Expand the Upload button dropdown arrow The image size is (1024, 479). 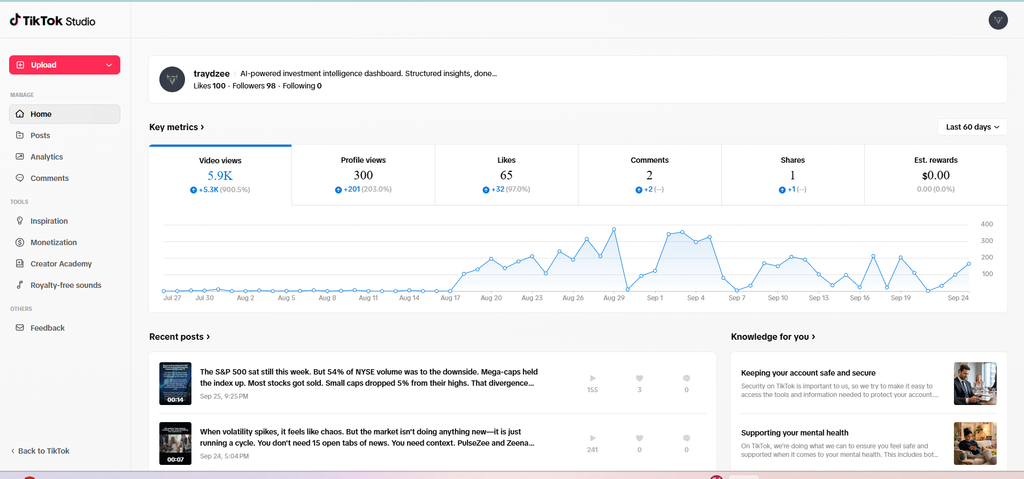tap(108, 65)
